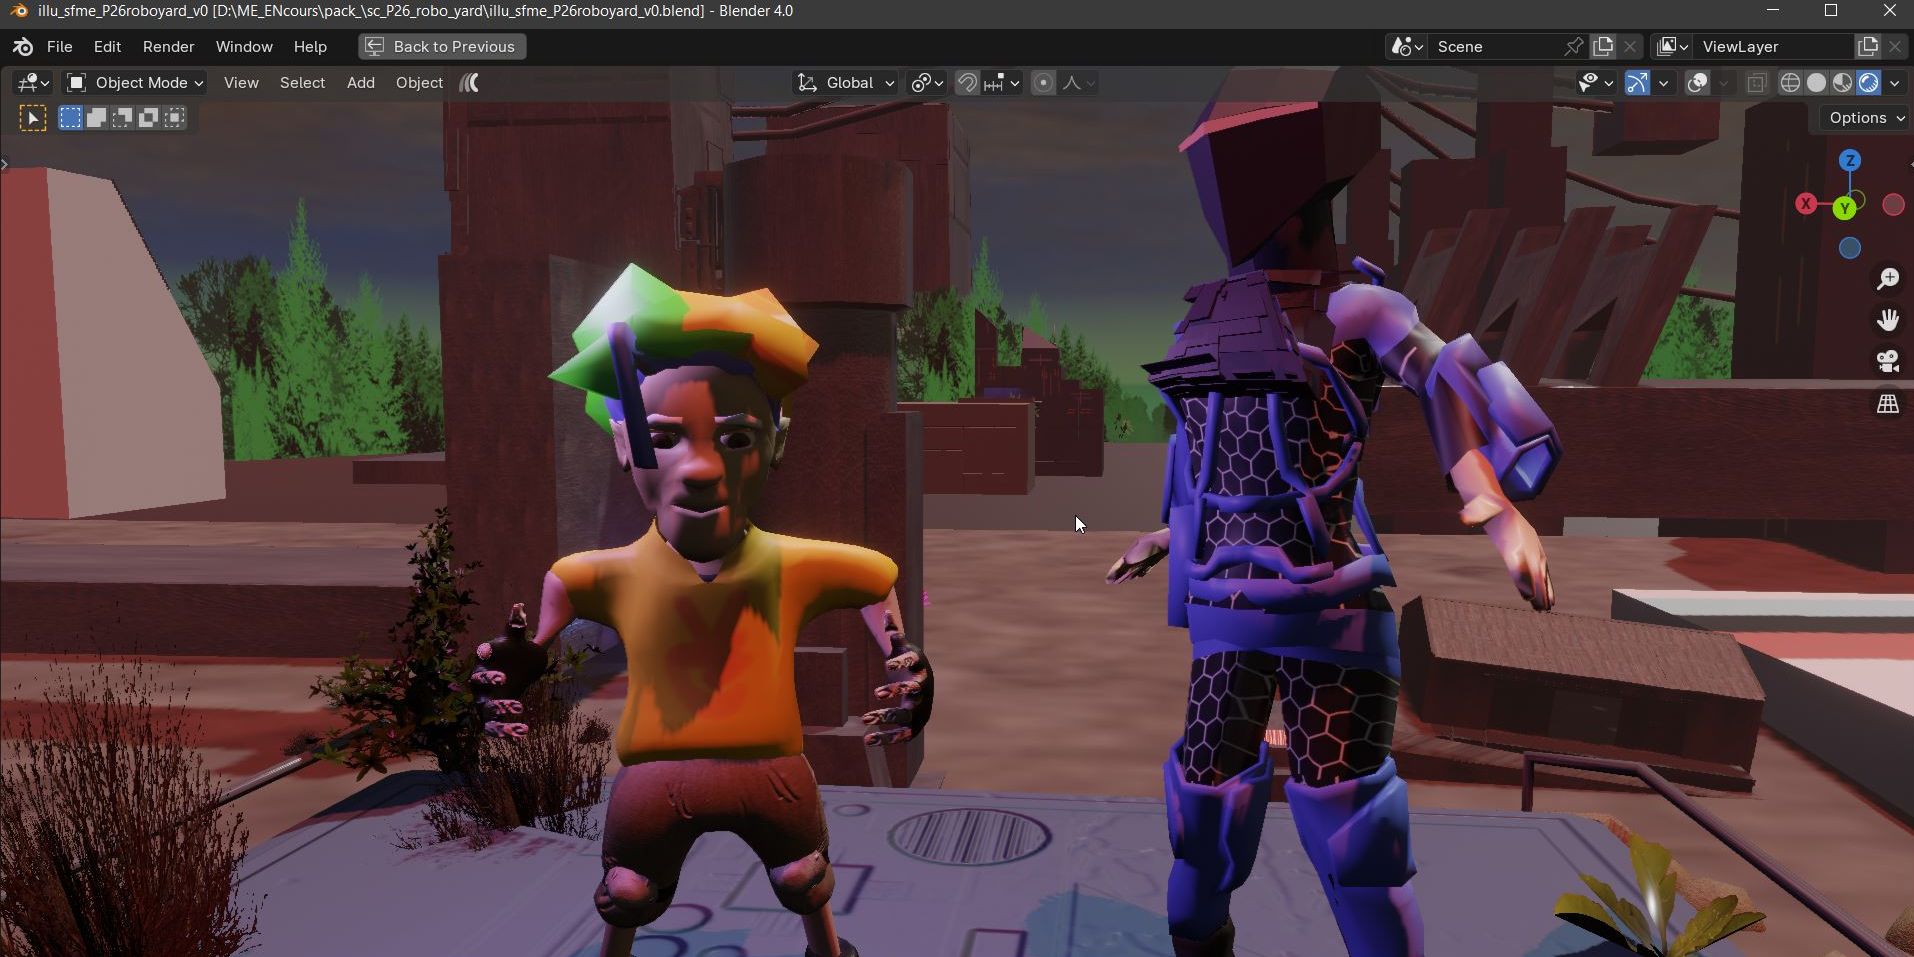1914x957 pixels.
Task: Click the green Y axis on navigation gizmo
Action: (1845, 208)
